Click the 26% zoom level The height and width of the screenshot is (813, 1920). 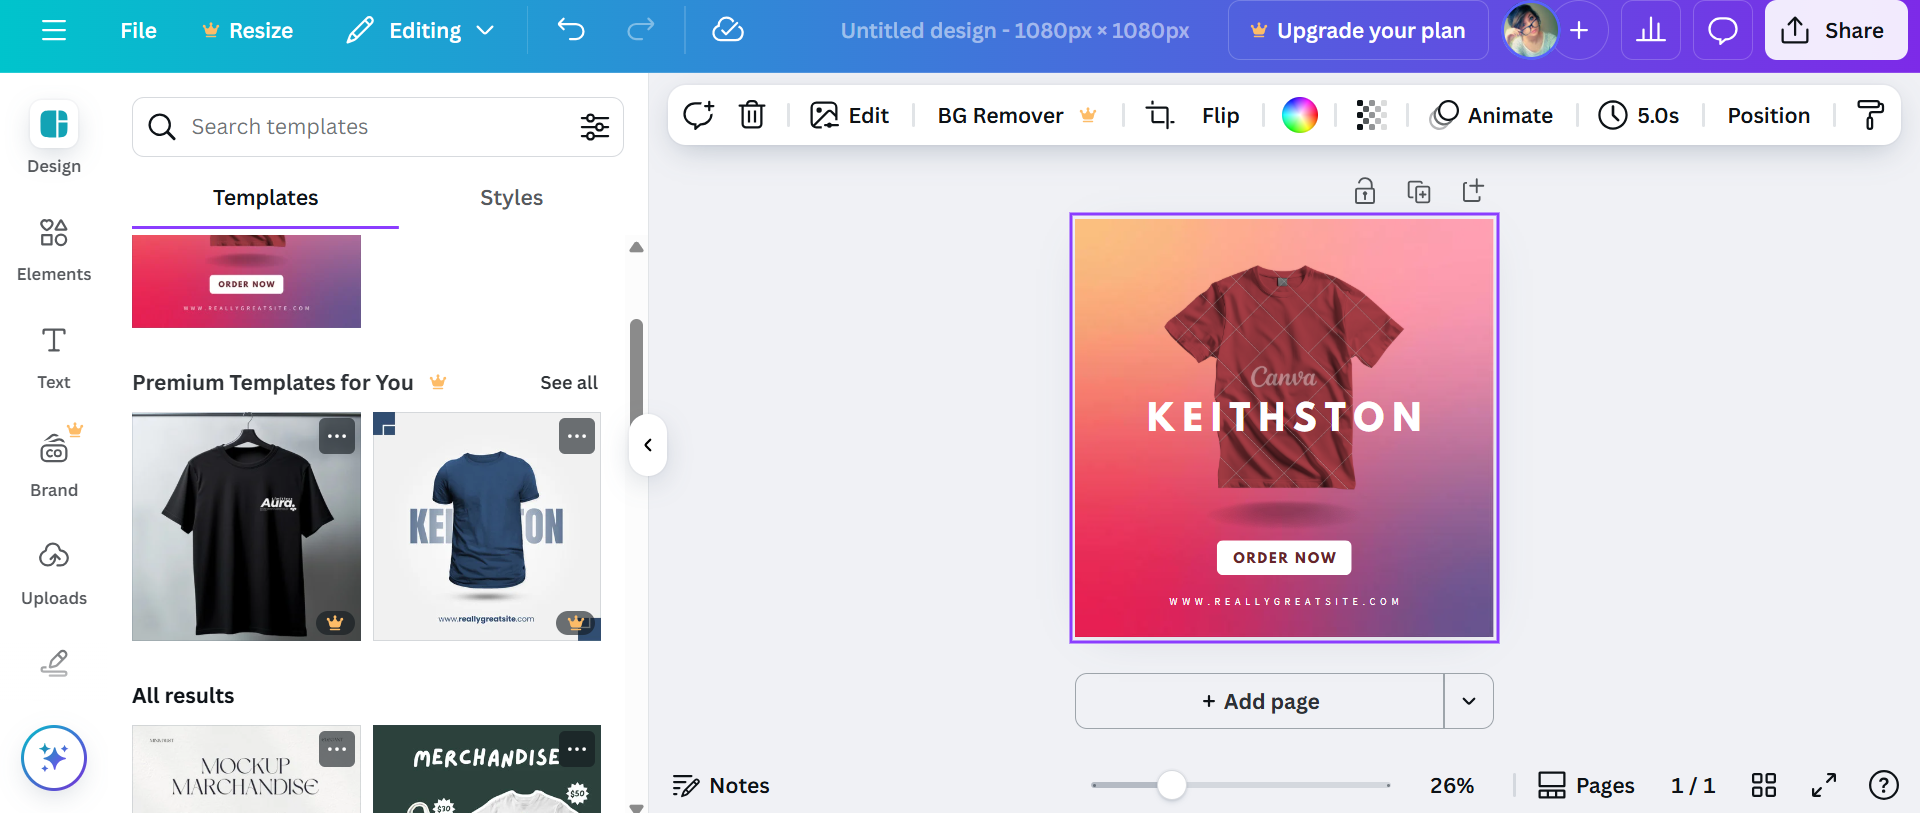coord(1452,786)
